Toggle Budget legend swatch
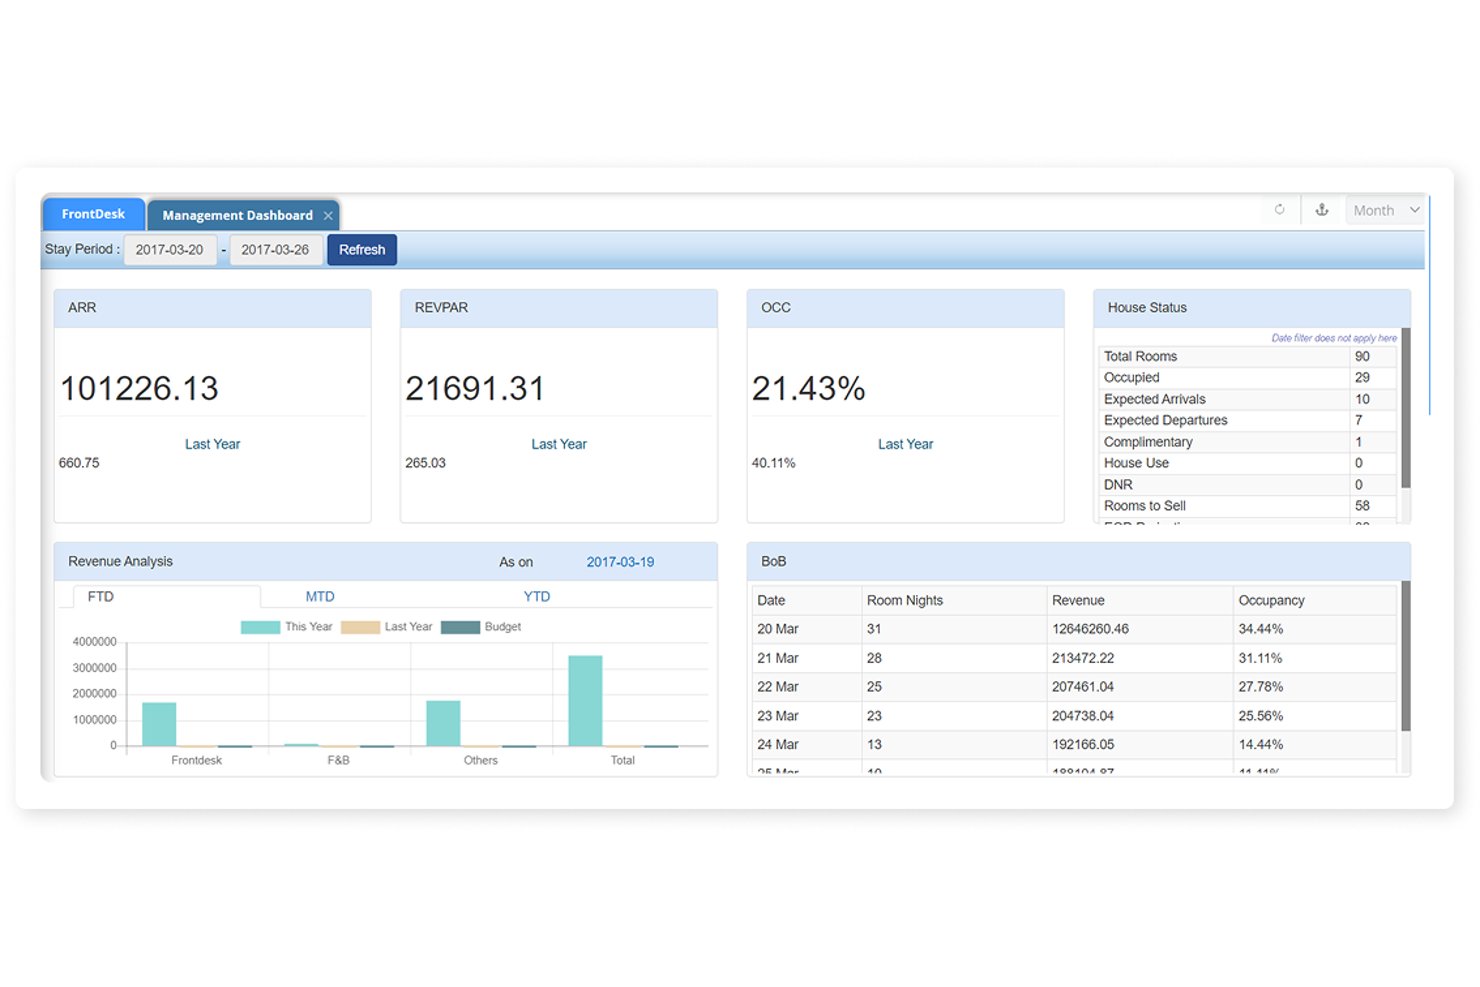The image size is (1480, 987). [460, 627]
